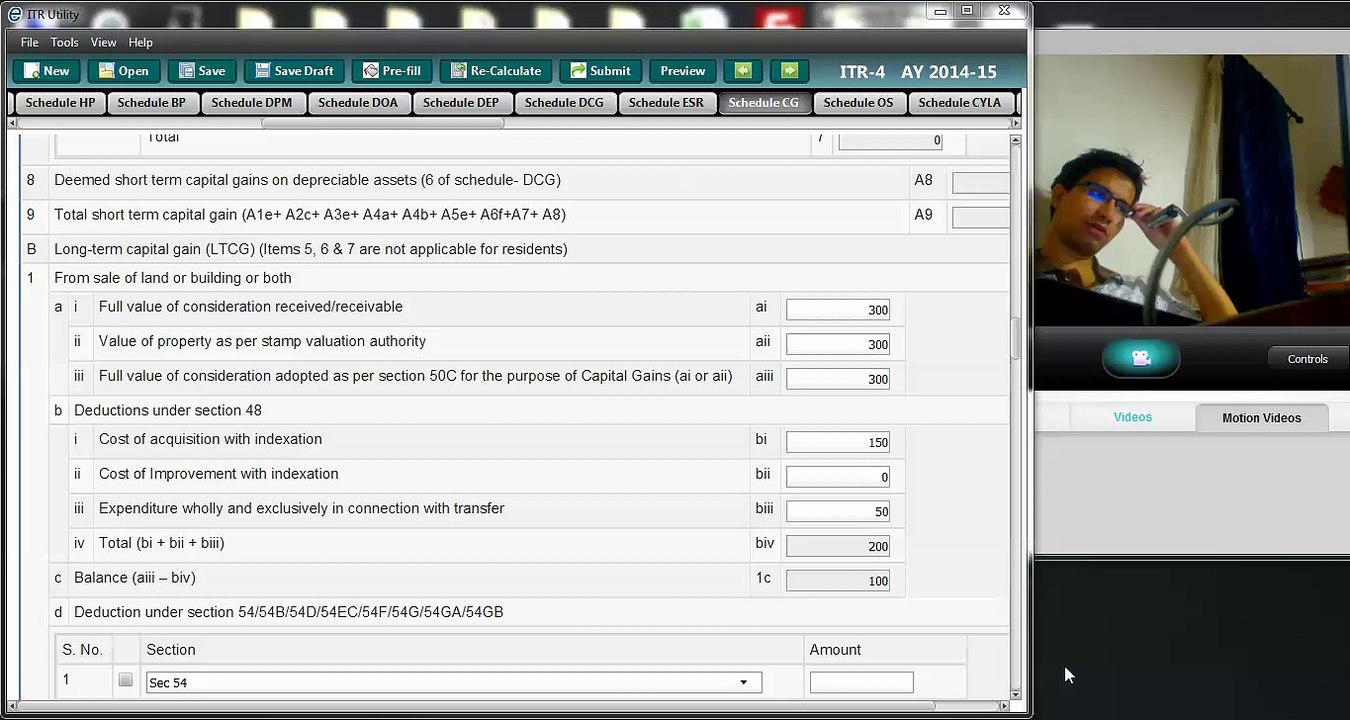Click the Save Draft button
Viewport: 1350px width, 720px height.
coord(294,71)
